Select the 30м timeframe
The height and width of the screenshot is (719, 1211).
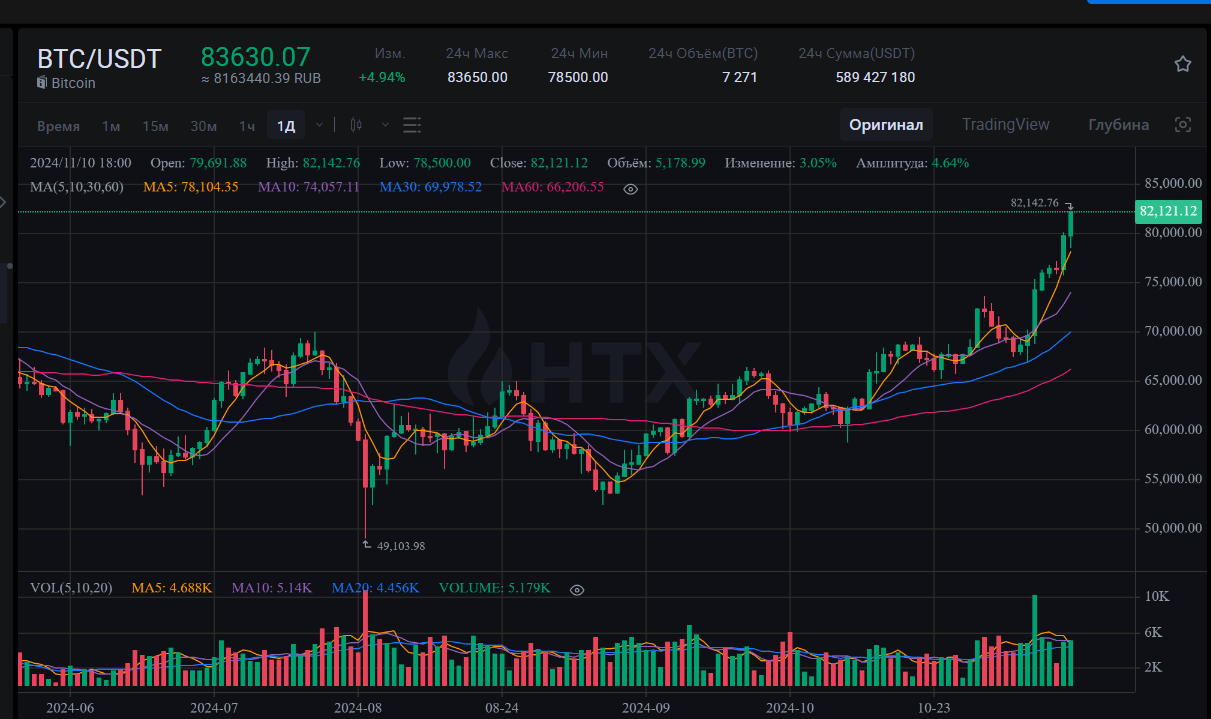click(x=204, y=126)
